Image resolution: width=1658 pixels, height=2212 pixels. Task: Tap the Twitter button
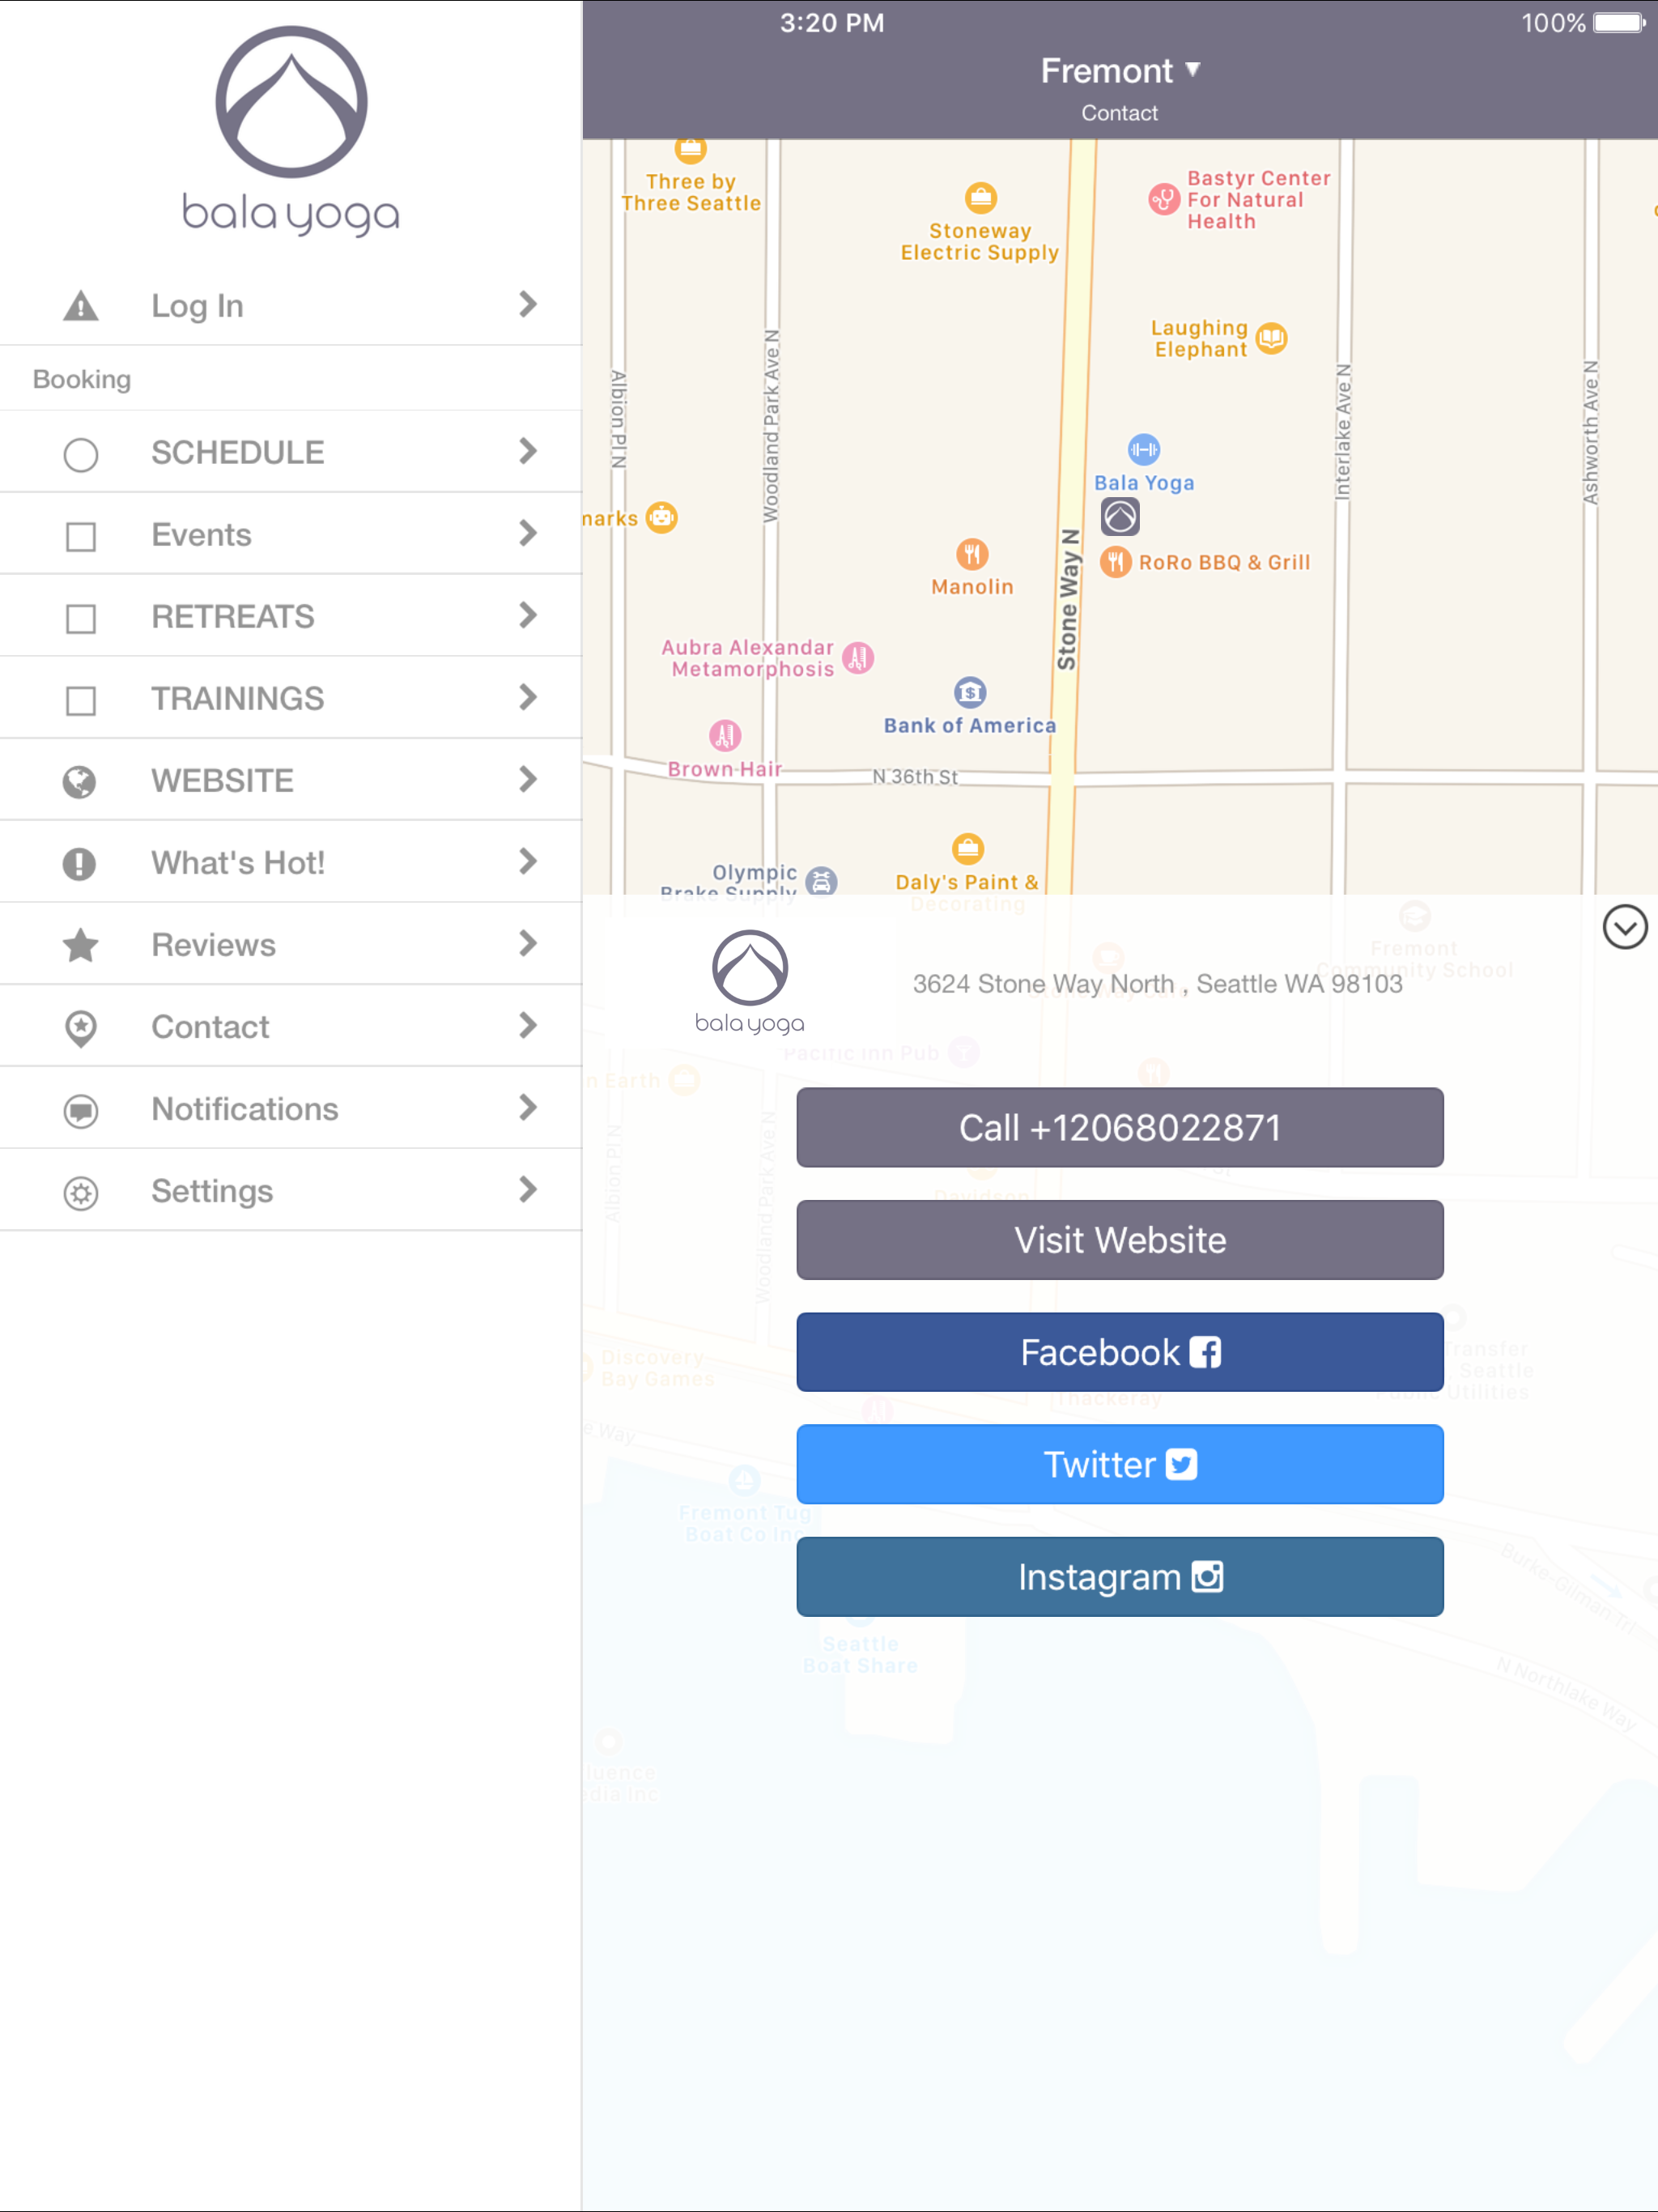coord(1120,1464)
